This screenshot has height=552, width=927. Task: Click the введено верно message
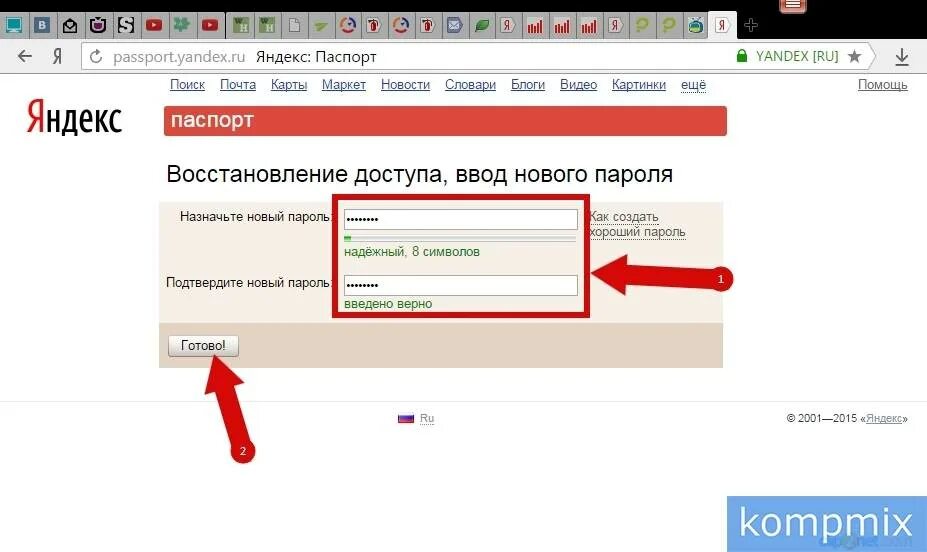(x=388, y=304)
